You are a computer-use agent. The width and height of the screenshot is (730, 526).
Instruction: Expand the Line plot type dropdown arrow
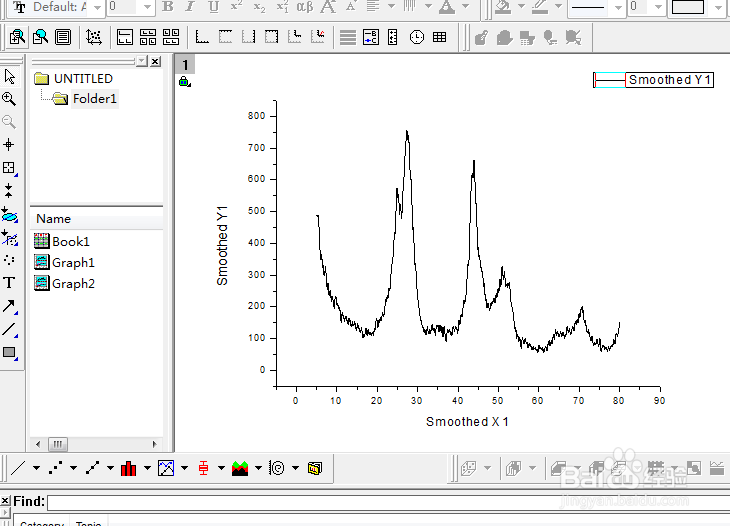point(36,468)
